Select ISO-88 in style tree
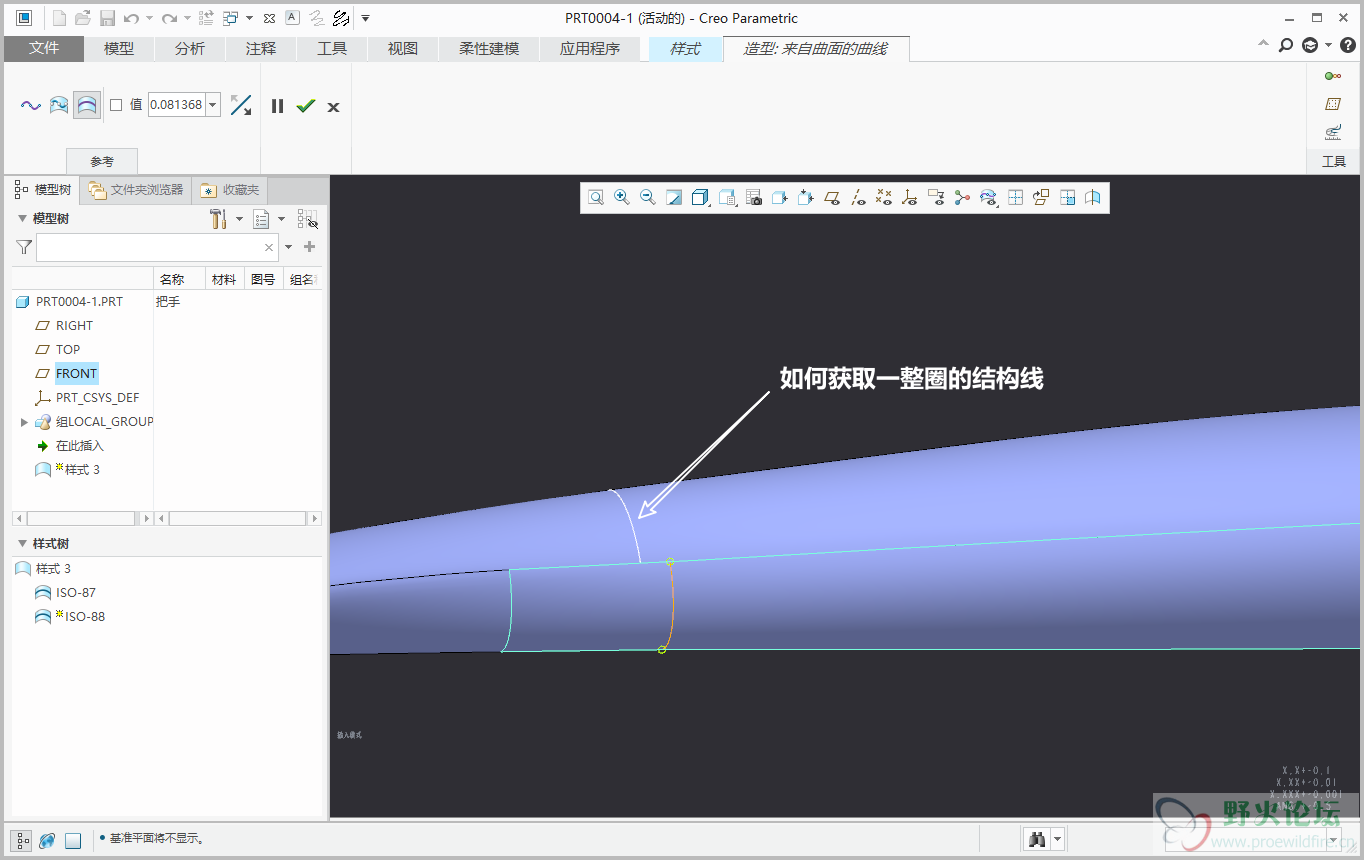The image size is (1364, 860). (84, 617)
